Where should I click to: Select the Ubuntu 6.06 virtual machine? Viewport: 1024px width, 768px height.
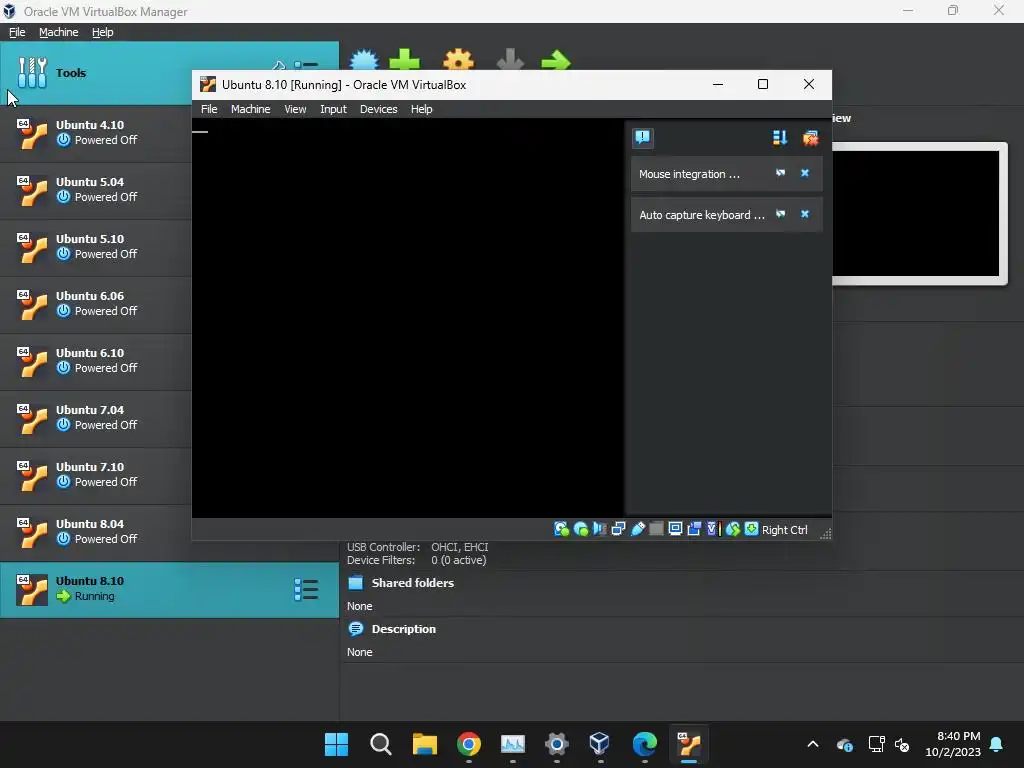[x=96, y=303]
